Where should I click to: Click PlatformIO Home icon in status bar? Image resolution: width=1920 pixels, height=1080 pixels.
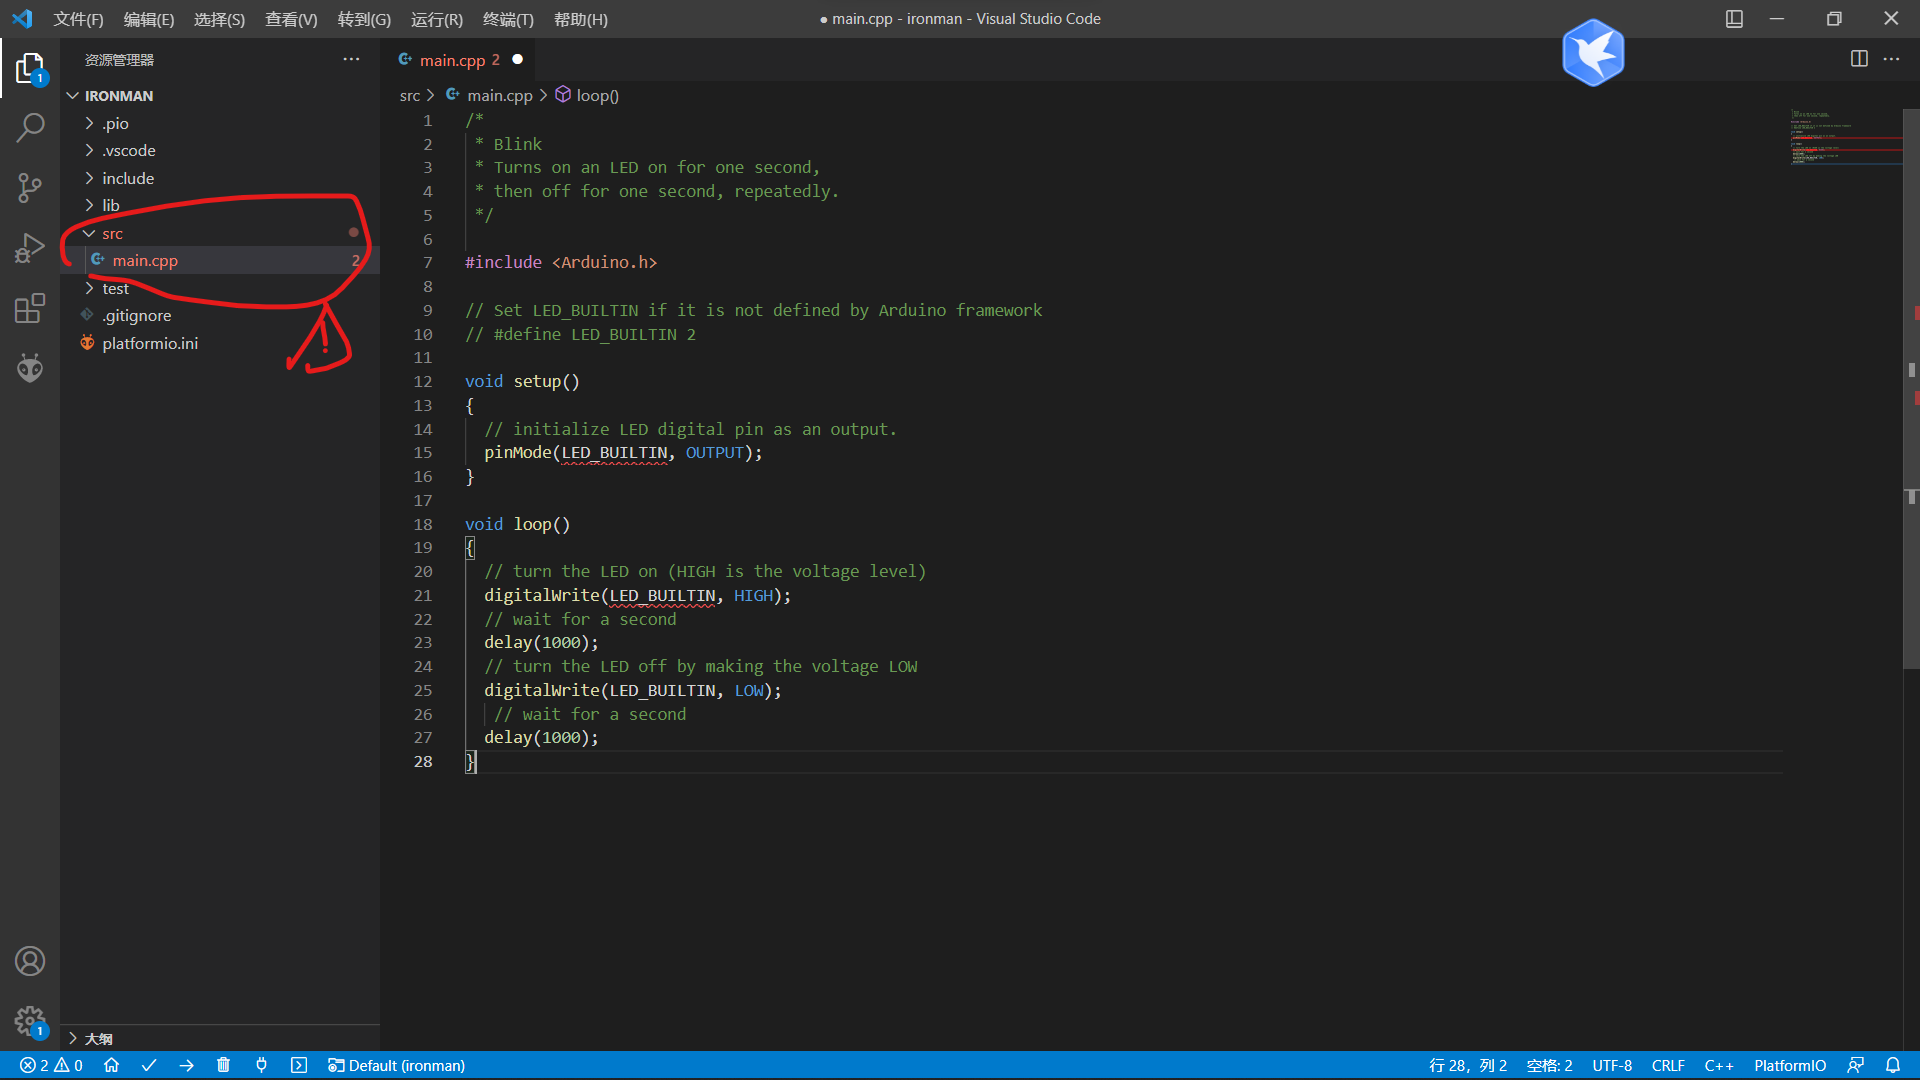pos(111,1065)
